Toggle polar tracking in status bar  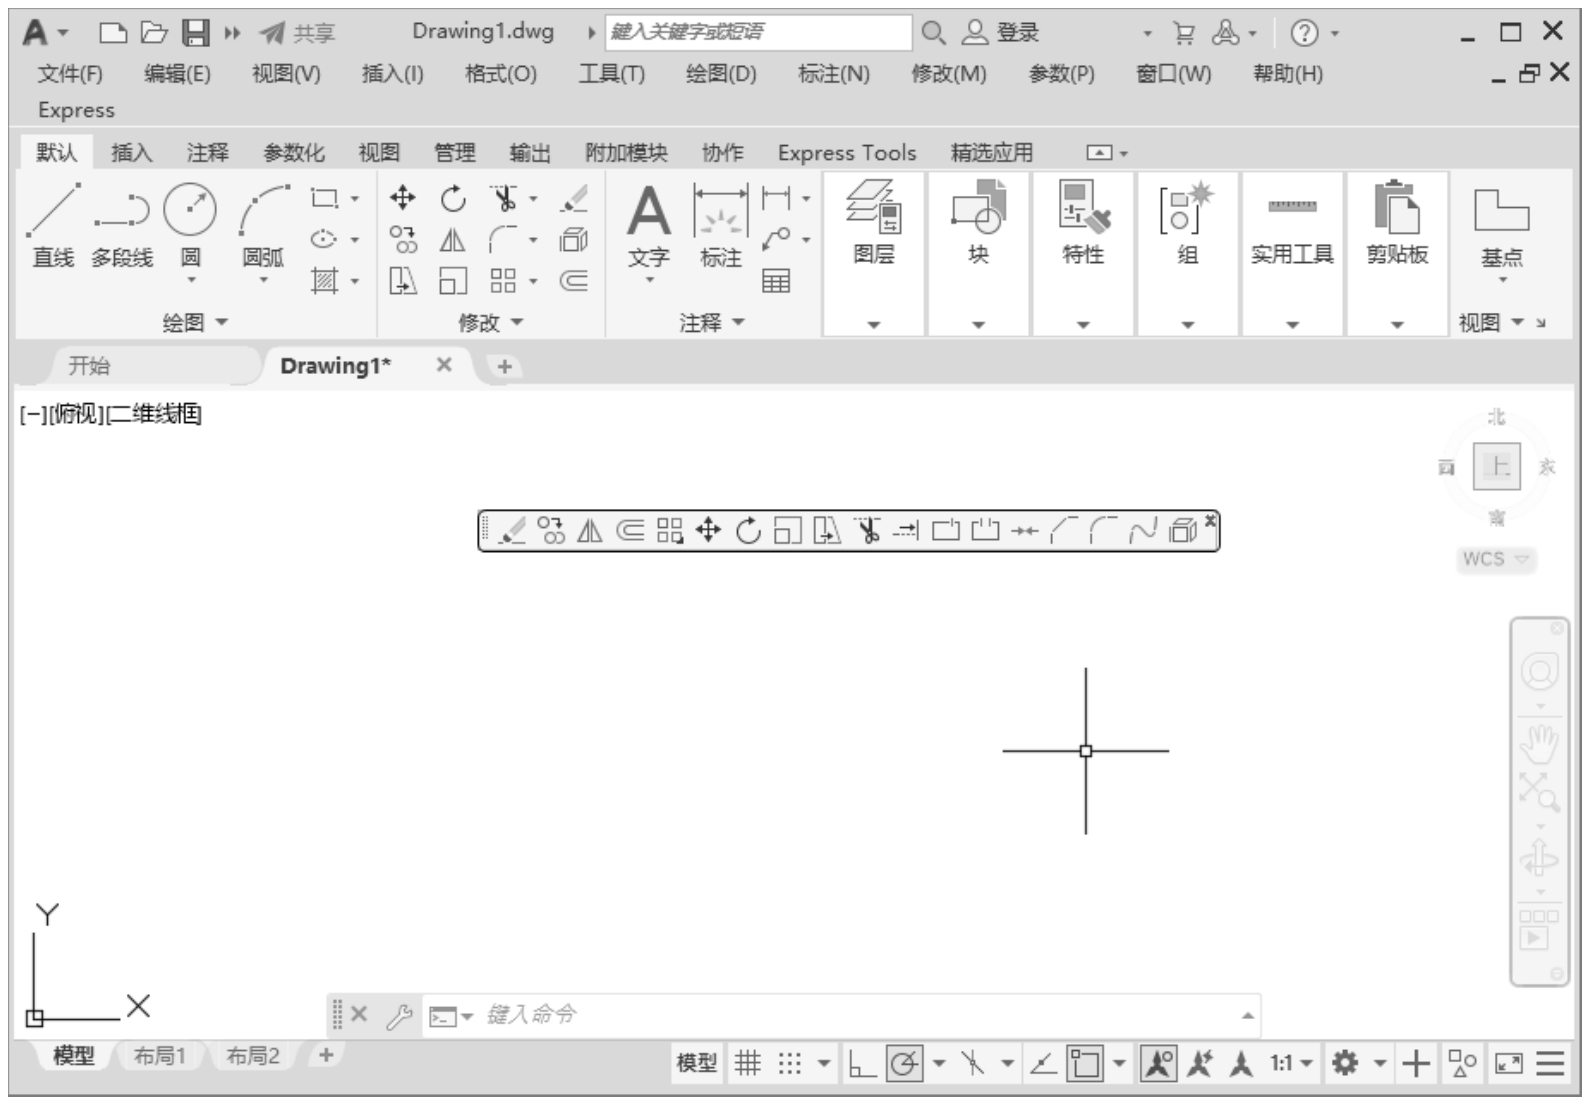[904, 1063]
